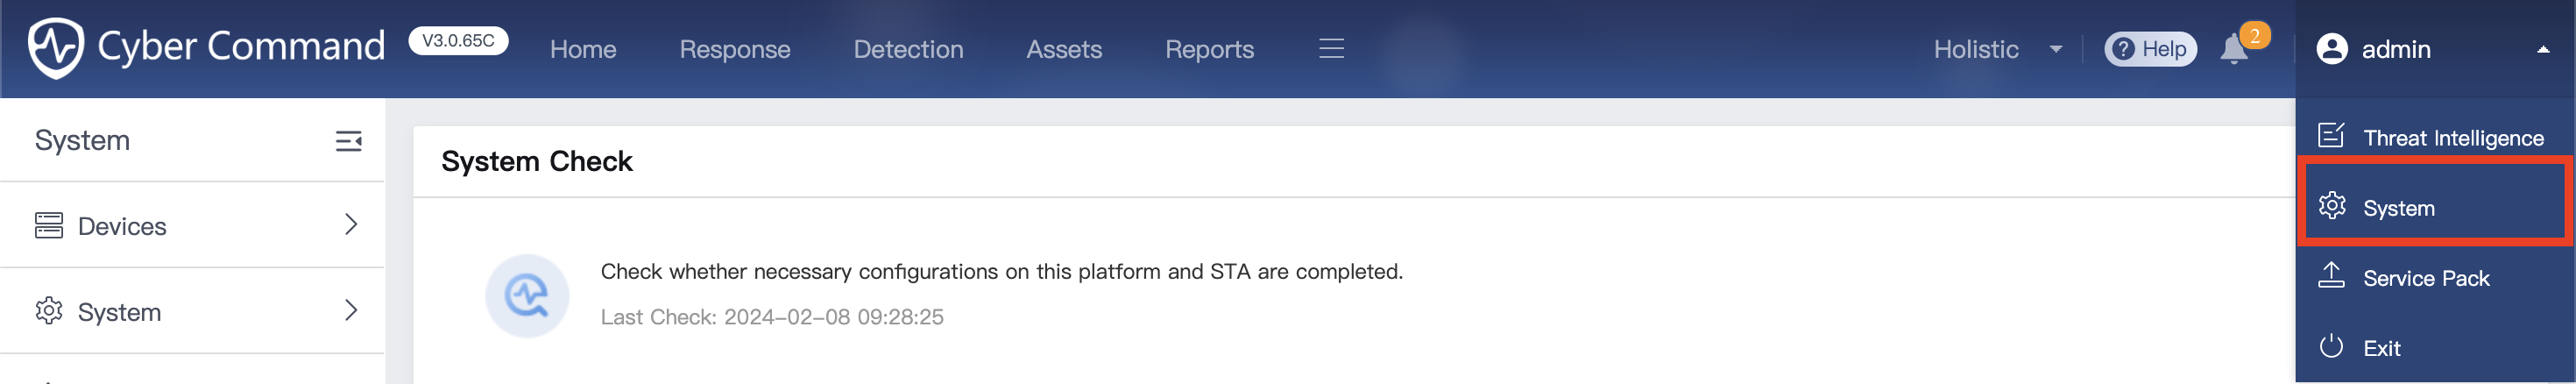Expand the Devices sidebar section chevron
Viewport: 2576px width, 384px height.
351,225
